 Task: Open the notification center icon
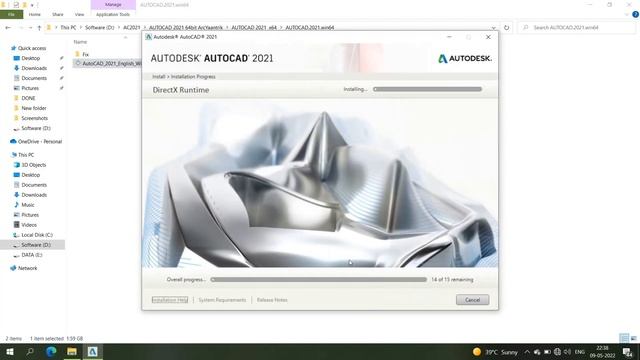(627, 352)
